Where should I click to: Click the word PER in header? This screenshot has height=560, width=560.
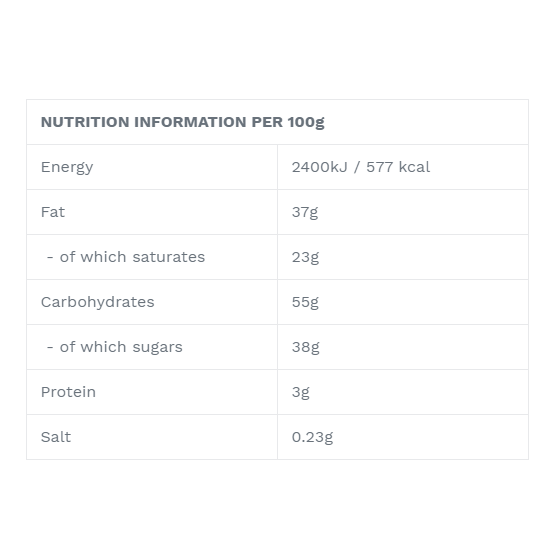267,122
